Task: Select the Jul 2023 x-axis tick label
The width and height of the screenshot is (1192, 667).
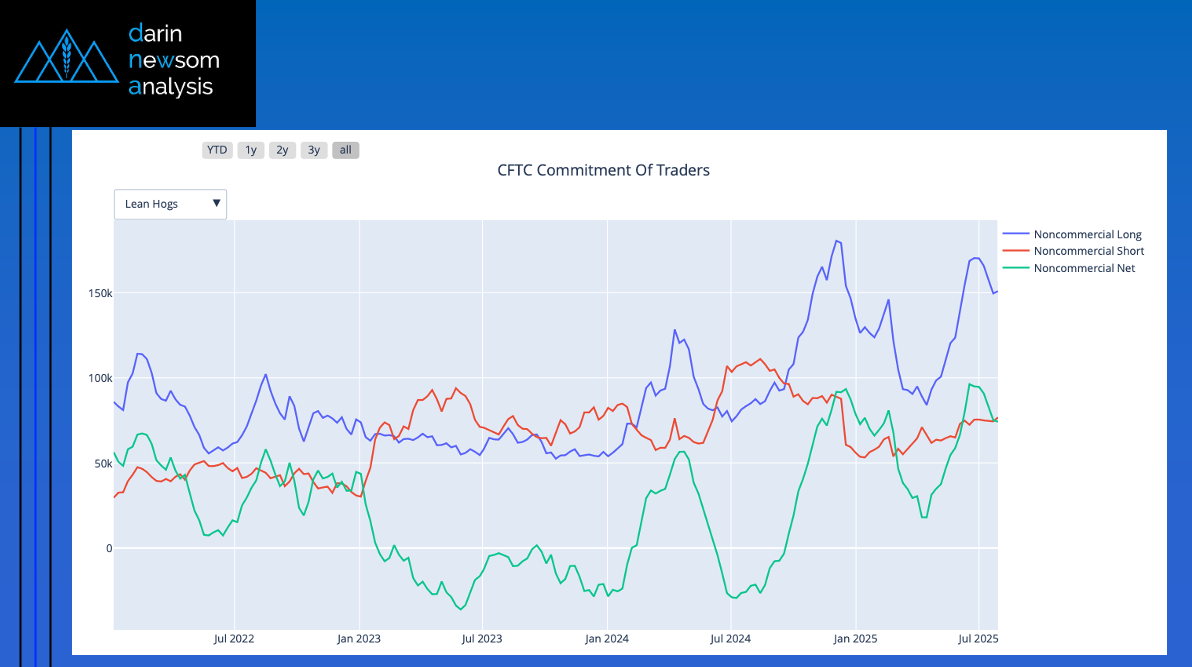Action: pos(482,638)
